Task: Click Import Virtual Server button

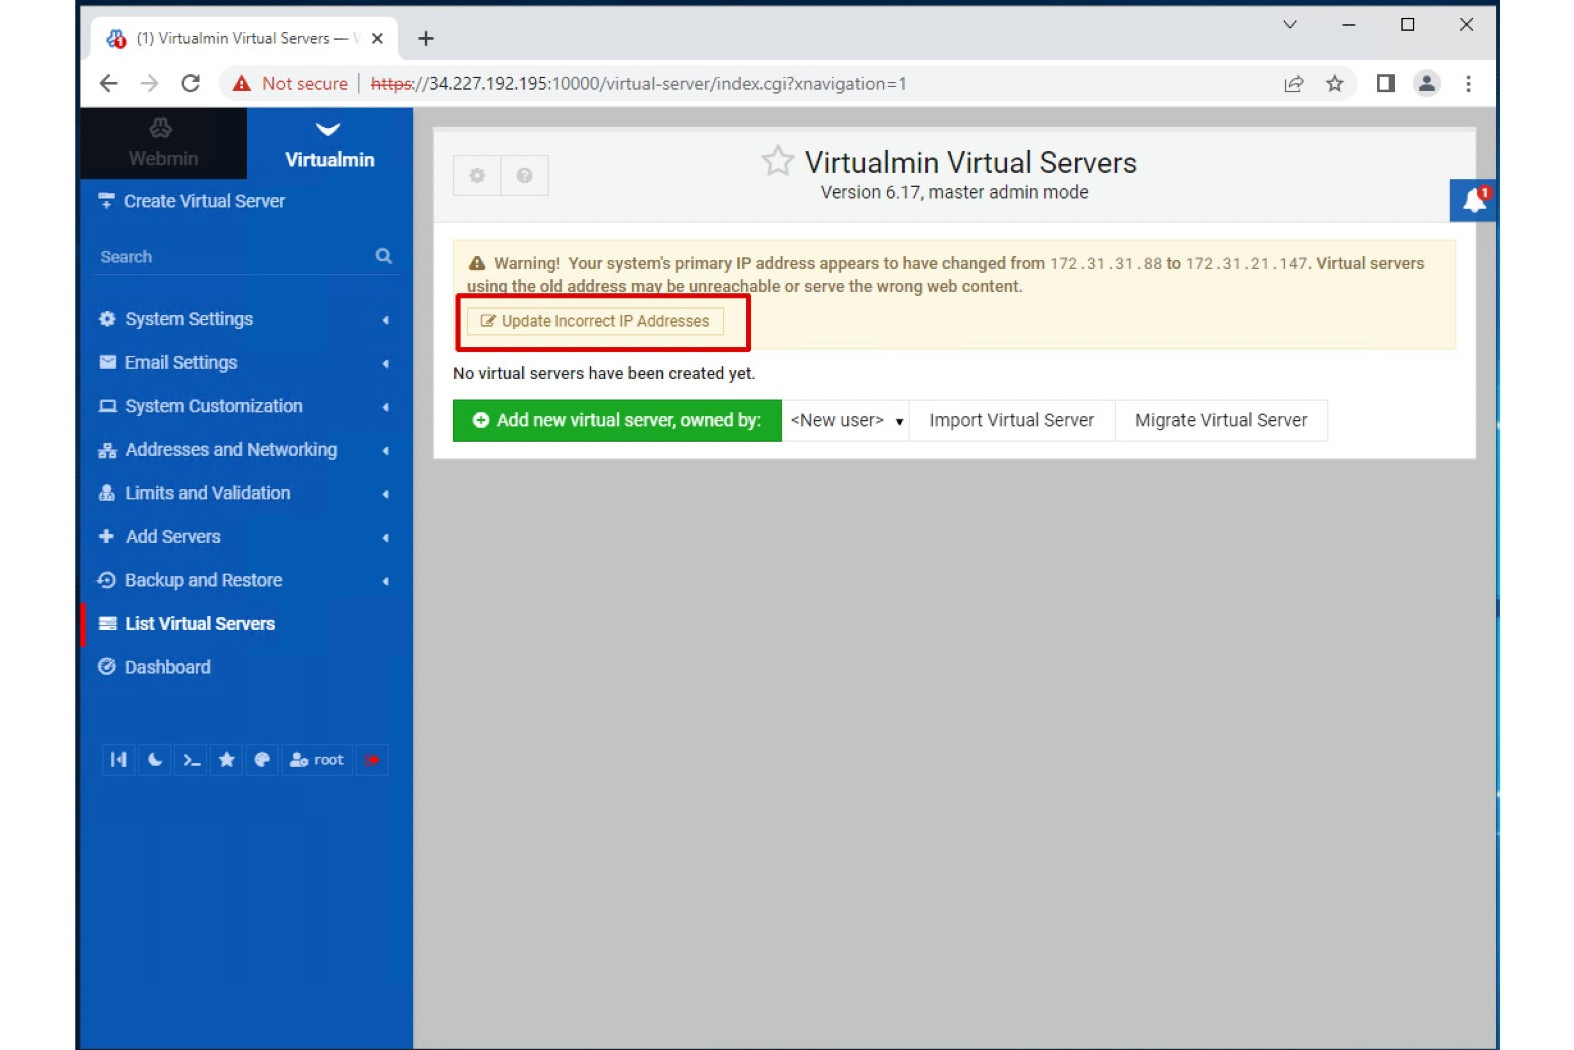Action: coord(1011,421)
